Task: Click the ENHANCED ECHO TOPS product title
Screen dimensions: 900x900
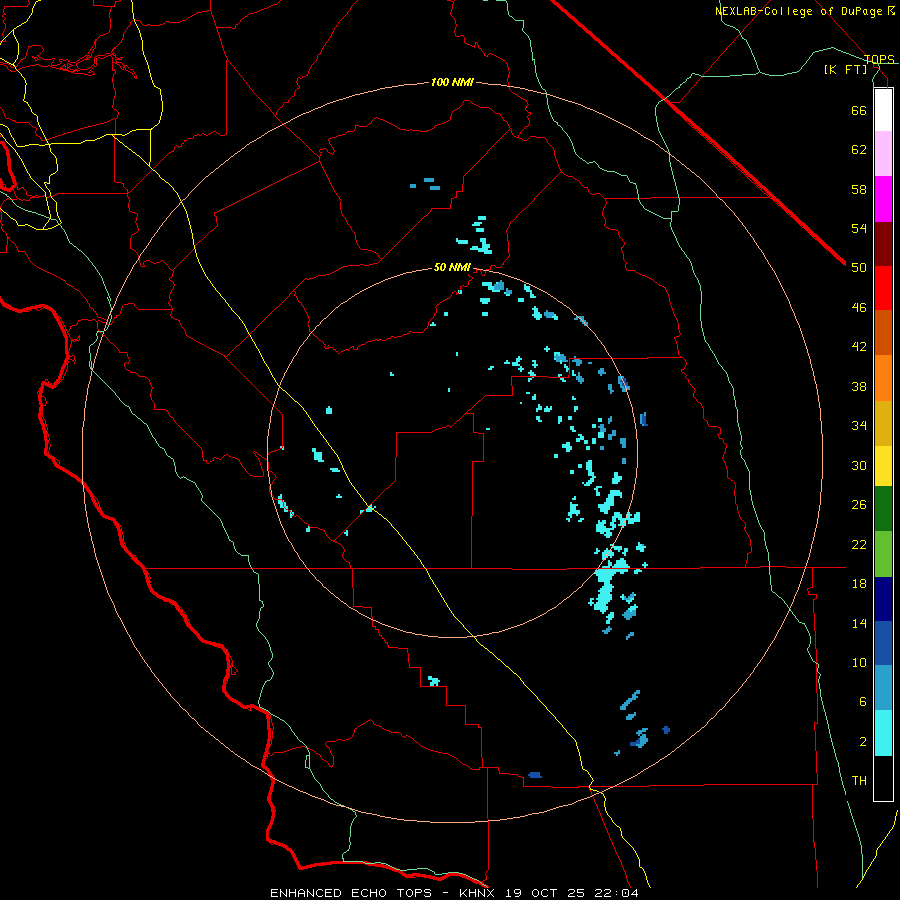Action: tap(351, 893)
